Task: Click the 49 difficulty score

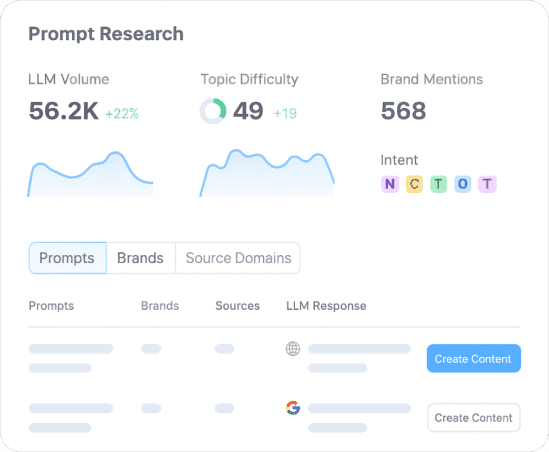Action: (x=248, y=111)
